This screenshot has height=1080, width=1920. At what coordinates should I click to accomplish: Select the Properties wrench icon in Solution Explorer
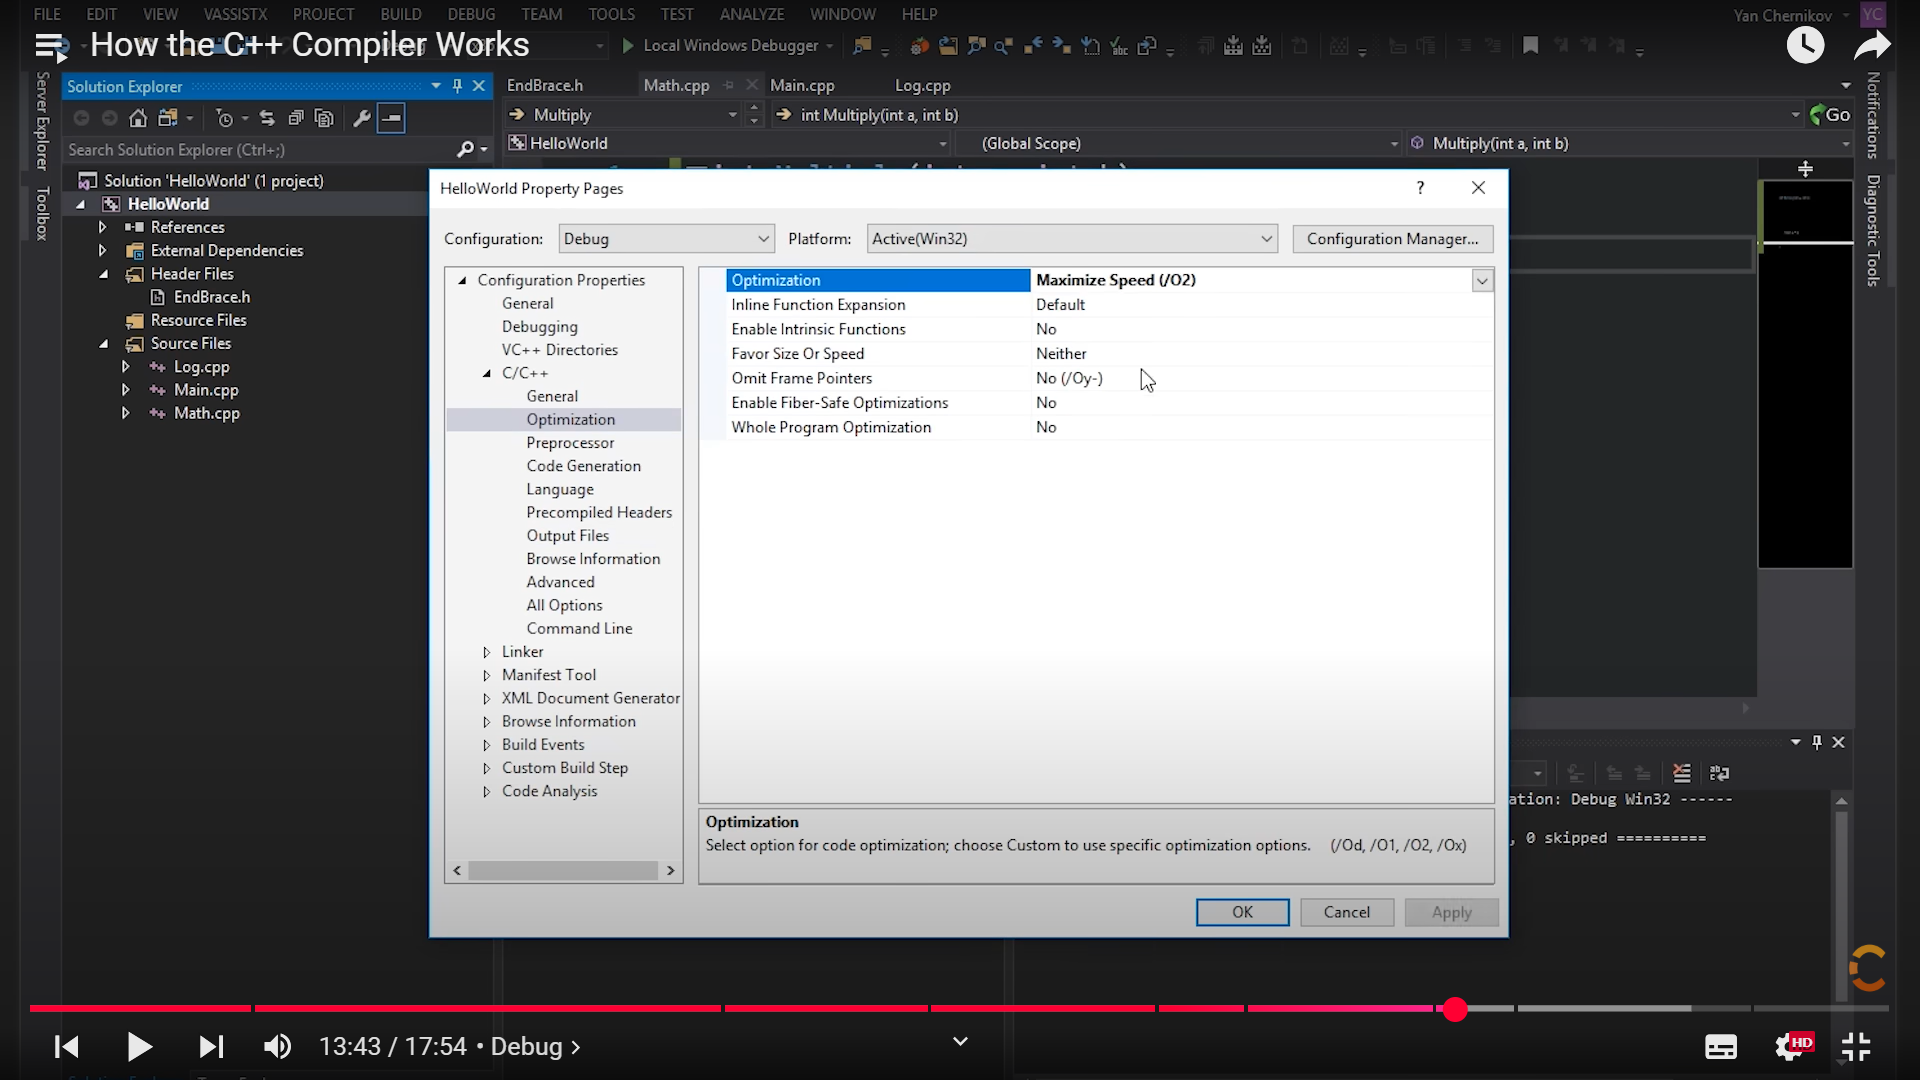(x=363, y=118)
